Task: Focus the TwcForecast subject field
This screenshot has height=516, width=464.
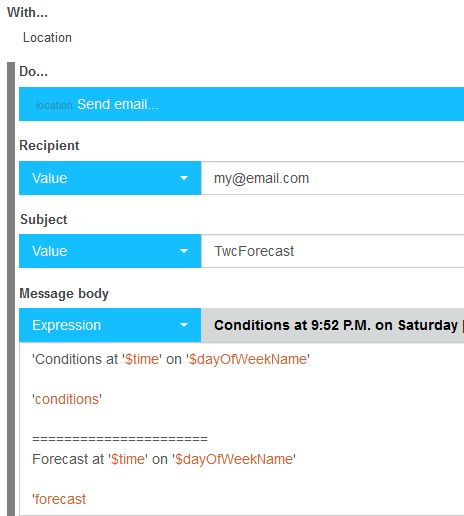Action: [332, 251]
